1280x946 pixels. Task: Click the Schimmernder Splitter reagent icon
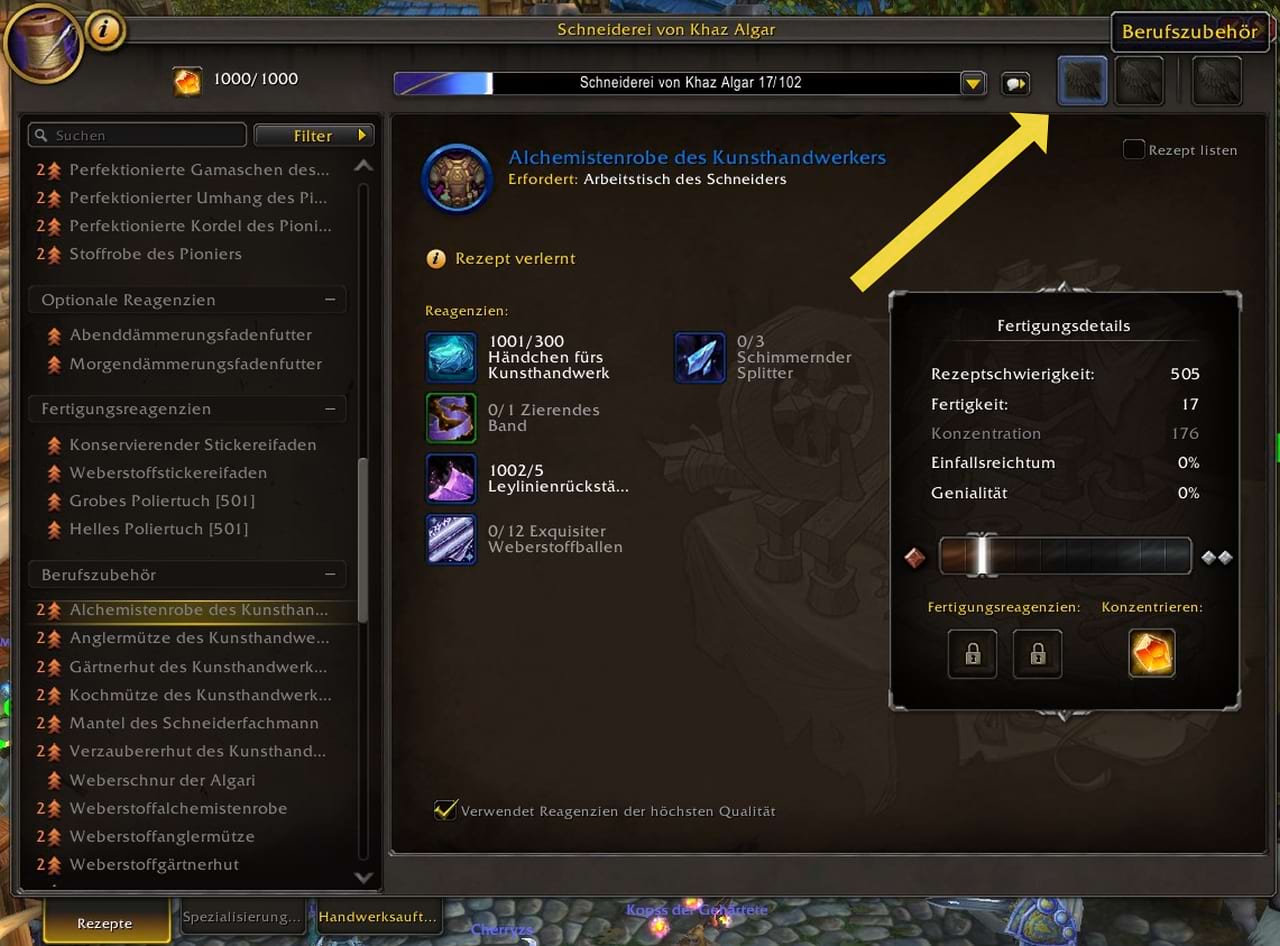(699, 357)
